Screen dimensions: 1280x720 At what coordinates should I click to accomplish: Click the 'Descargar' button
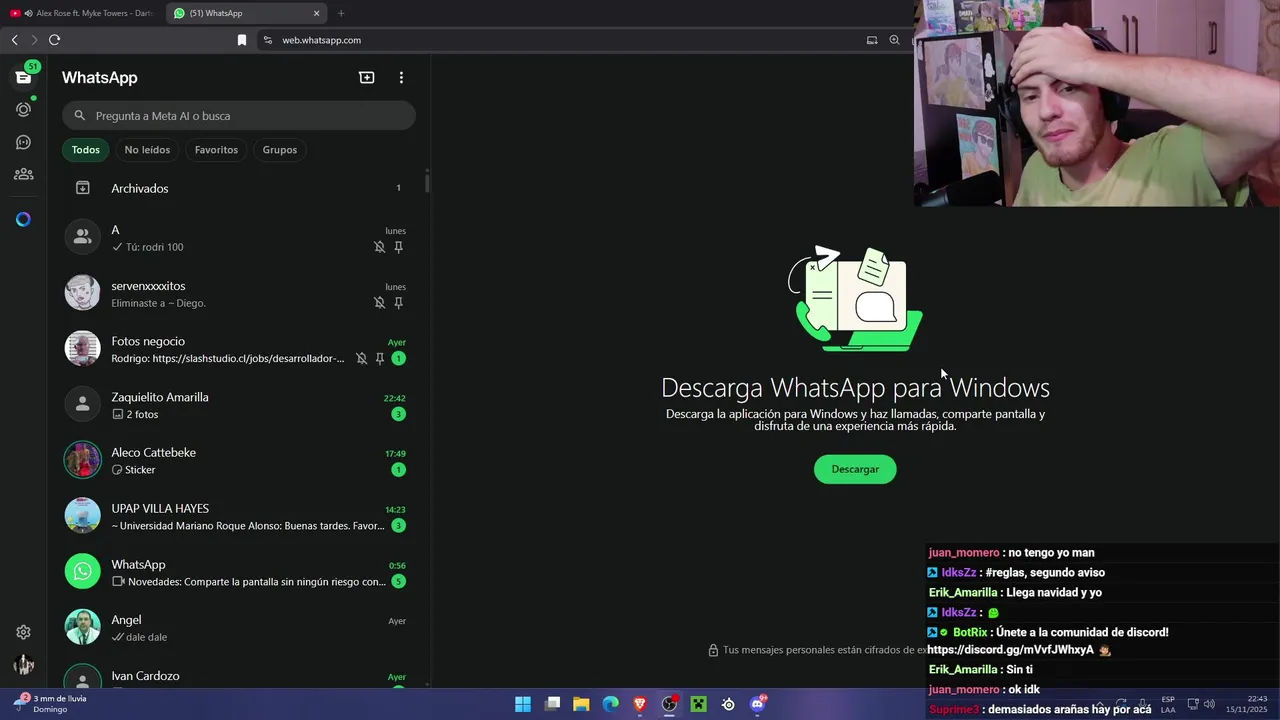(x=855, y=469)
